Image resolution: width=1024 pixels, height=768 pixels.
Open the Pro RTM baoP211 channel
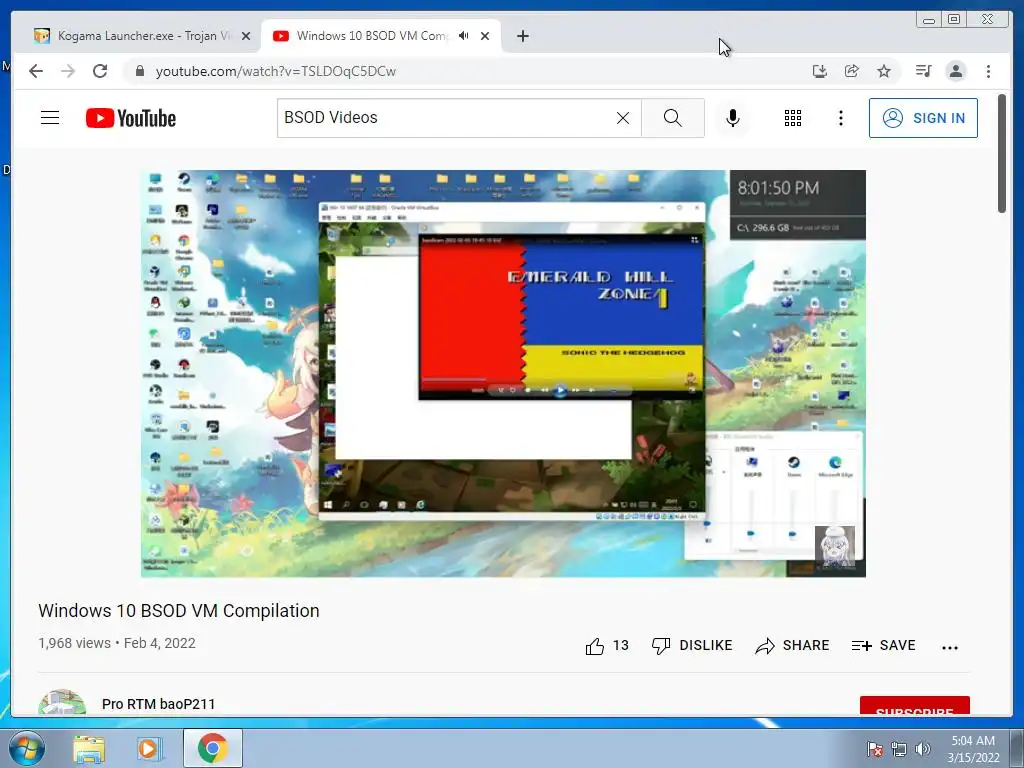click(159, 704)
